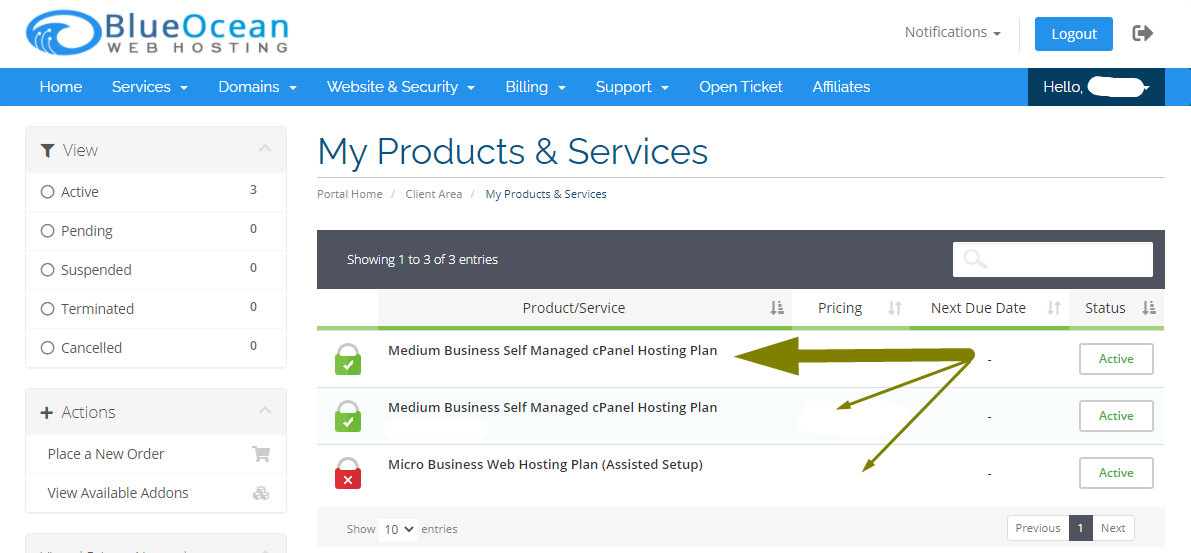Click the BlueOcean Web Hosting logo
The height and width of the screenshot is (553, 1191).
[157, 33]
